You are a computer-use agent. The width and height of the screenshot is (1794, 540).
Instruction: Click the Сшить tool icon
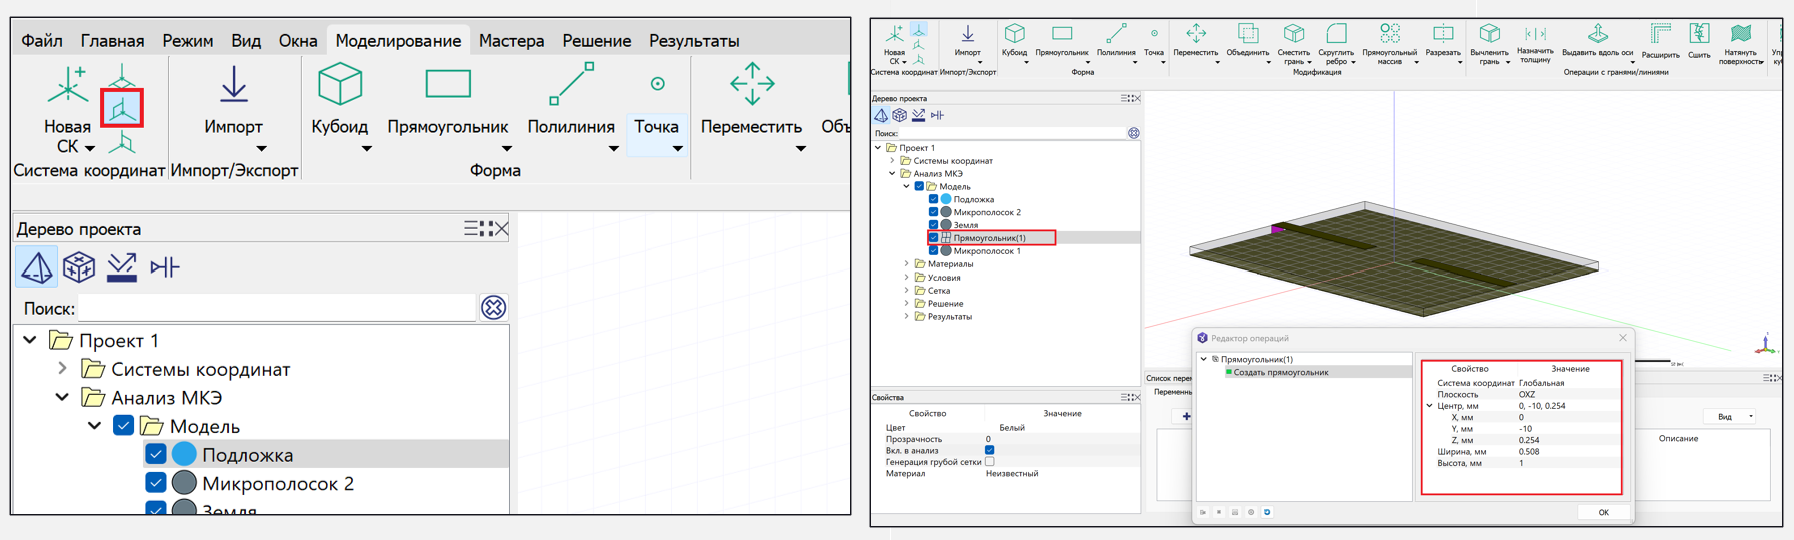[1698, 35]
